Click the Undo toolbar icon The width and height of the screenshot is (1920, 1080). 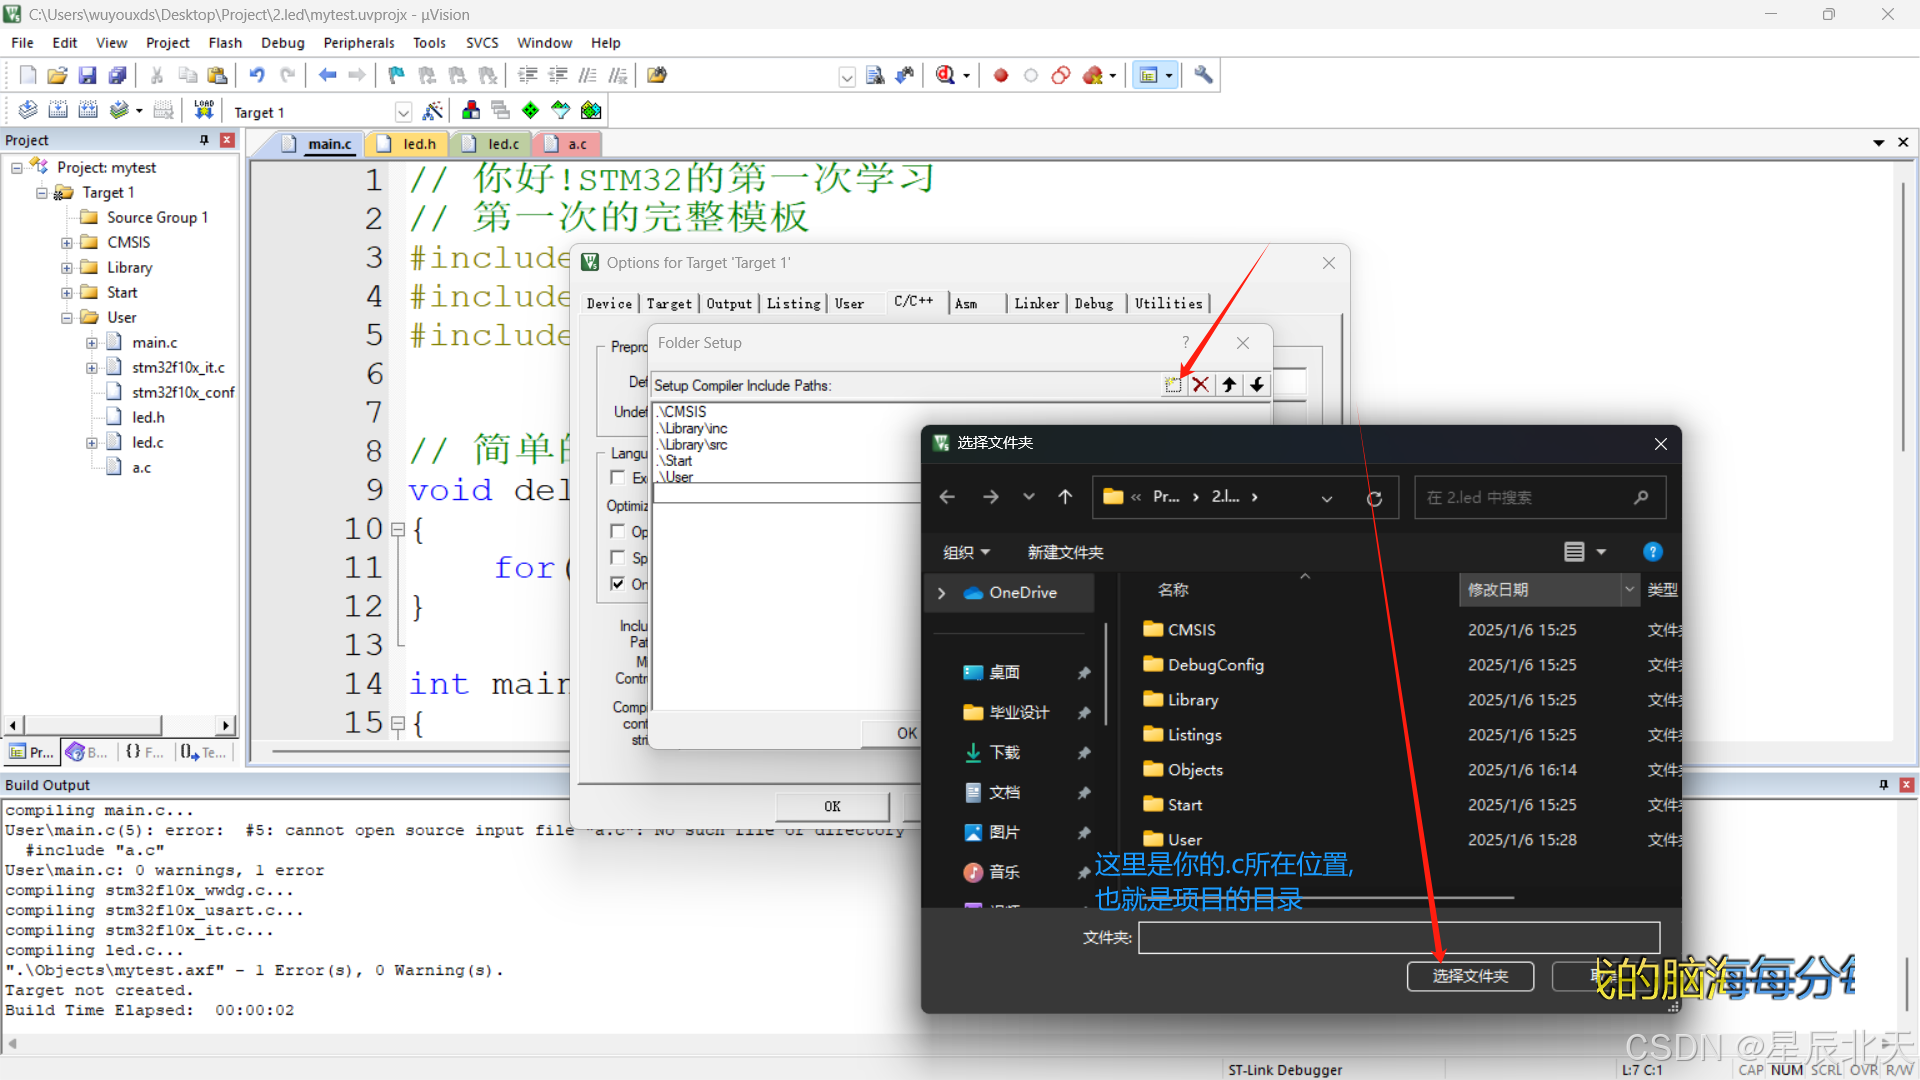[257, 75]
